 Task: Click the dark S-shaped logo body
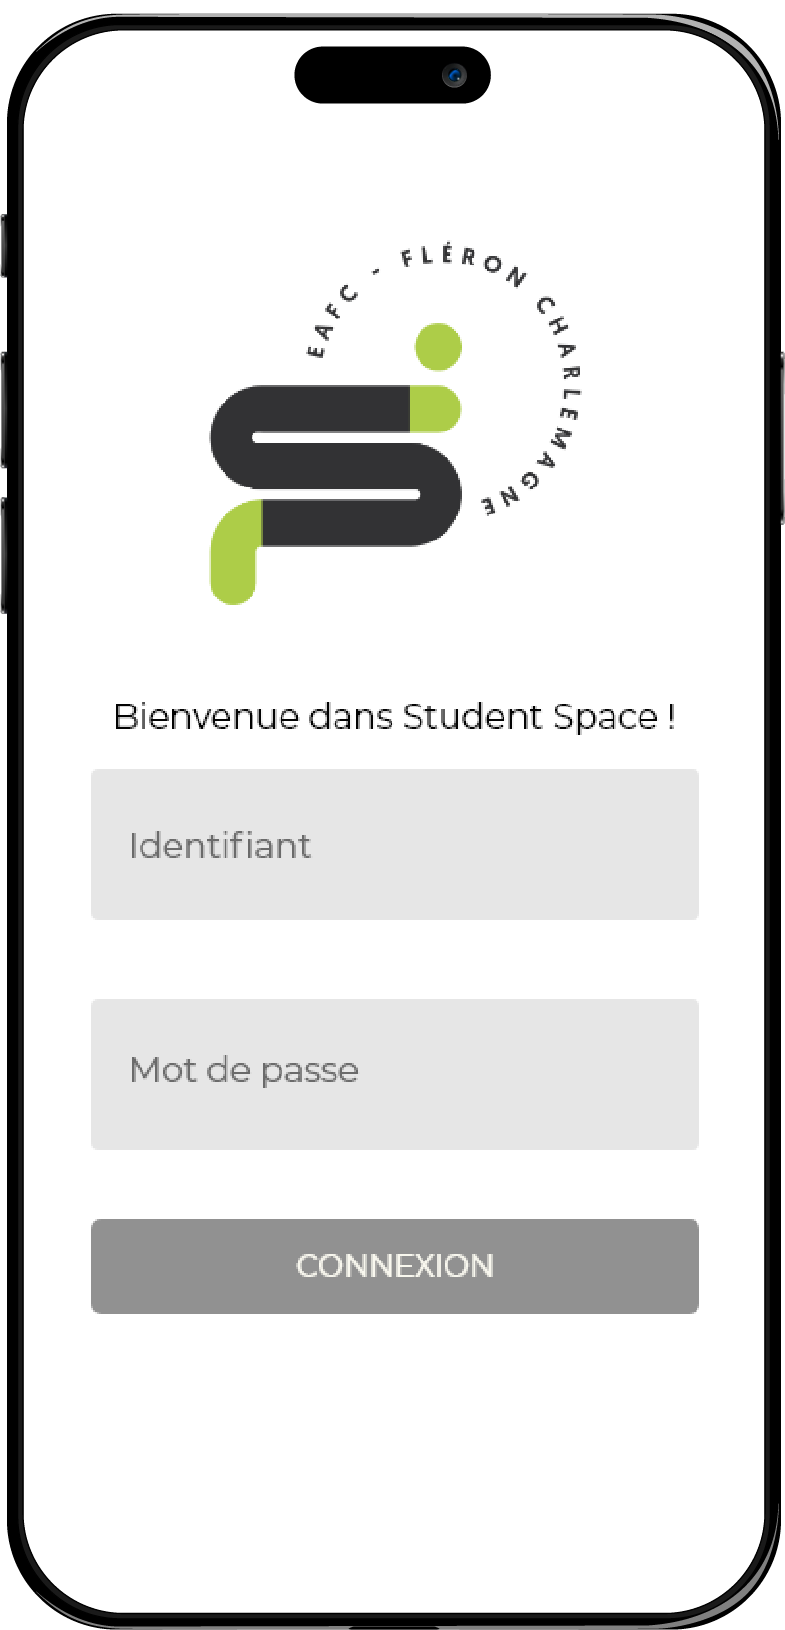coord(335,465)
